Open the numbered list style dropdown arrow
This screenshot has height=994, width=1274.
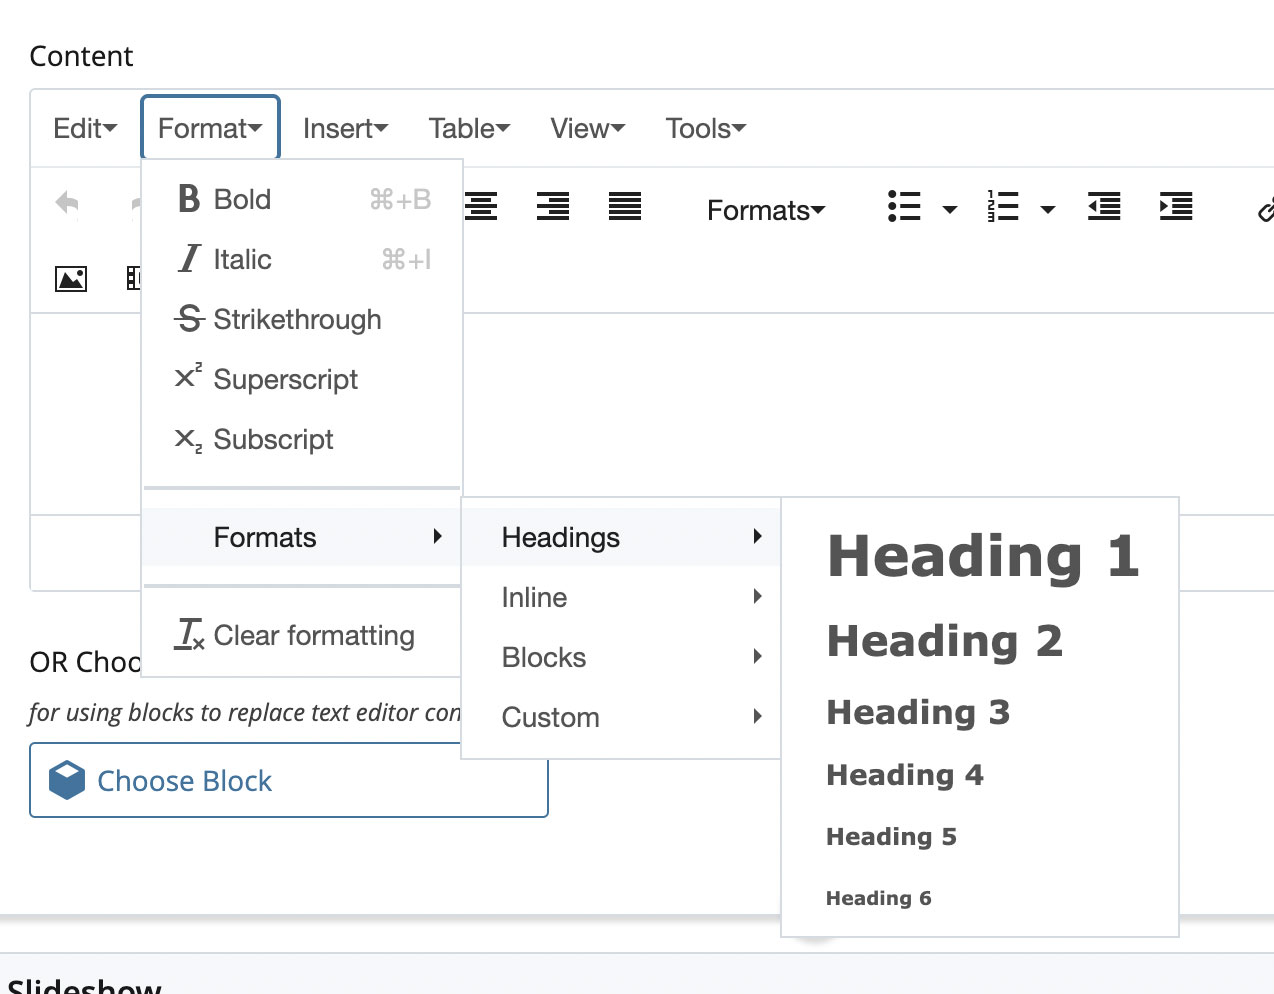click(1048, 210)
